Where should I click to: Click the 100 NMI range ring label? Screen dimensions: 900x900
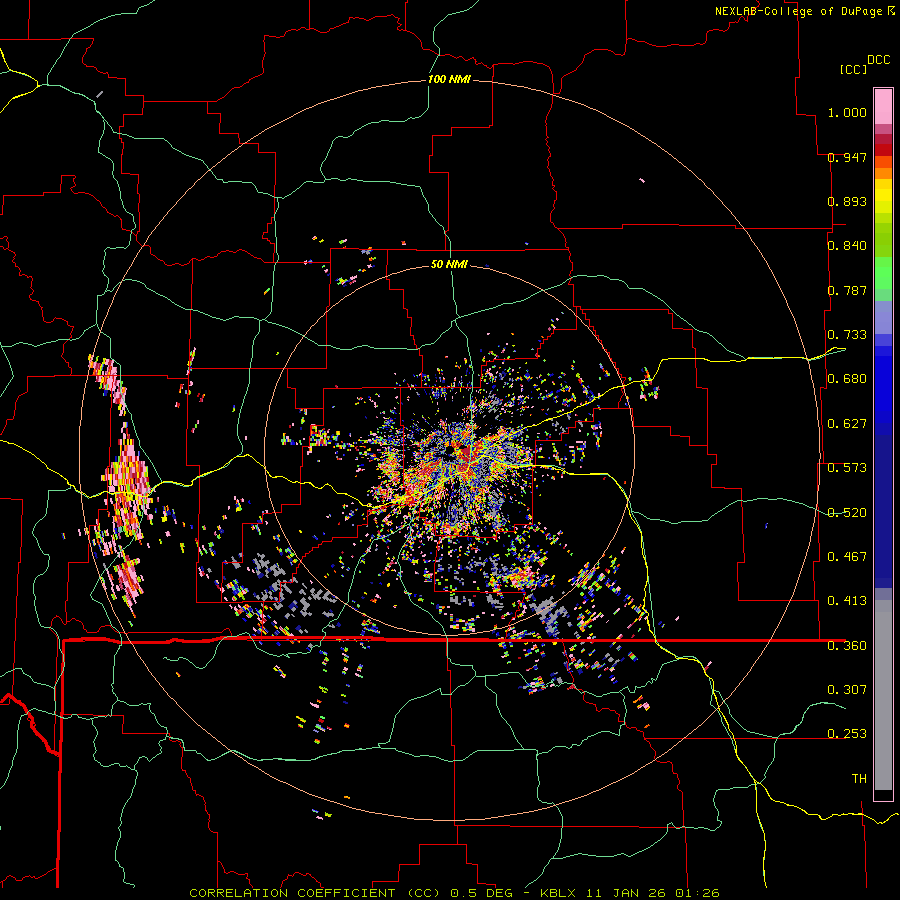(x=449, y=79)
